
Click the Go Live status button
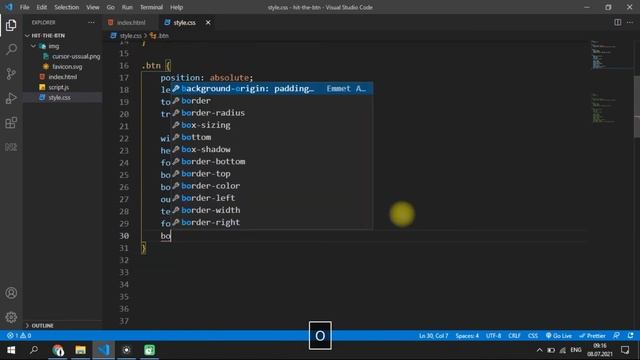tap(558, 336)
